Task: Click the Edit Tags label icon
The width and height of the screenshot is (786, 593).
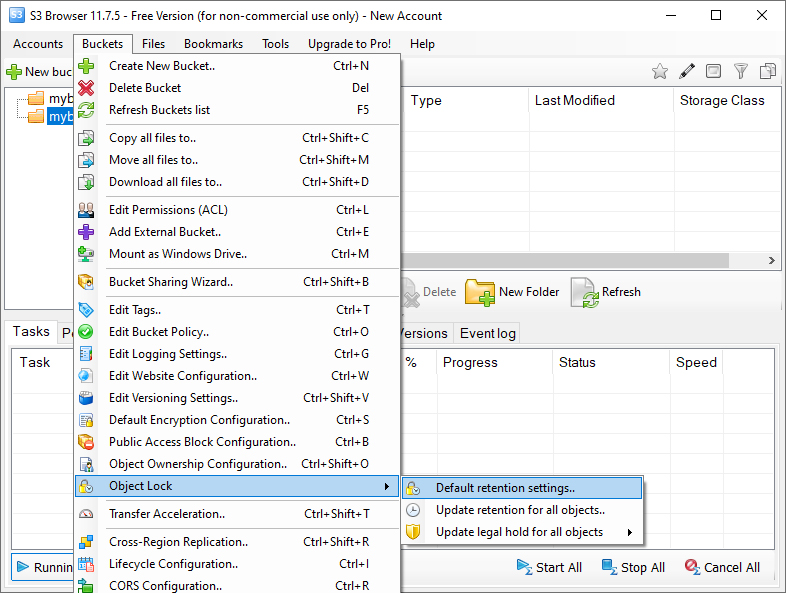Action: point(86,310)
